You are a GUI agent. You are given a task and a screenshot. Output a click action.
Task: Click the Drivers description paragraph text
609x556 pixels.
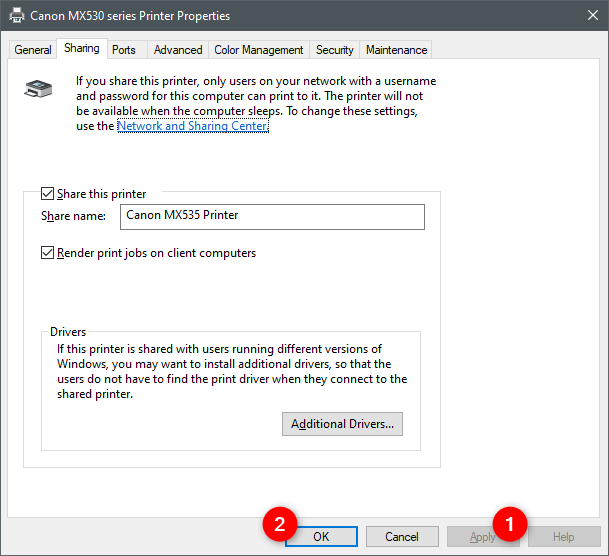(x=232, y=371)
